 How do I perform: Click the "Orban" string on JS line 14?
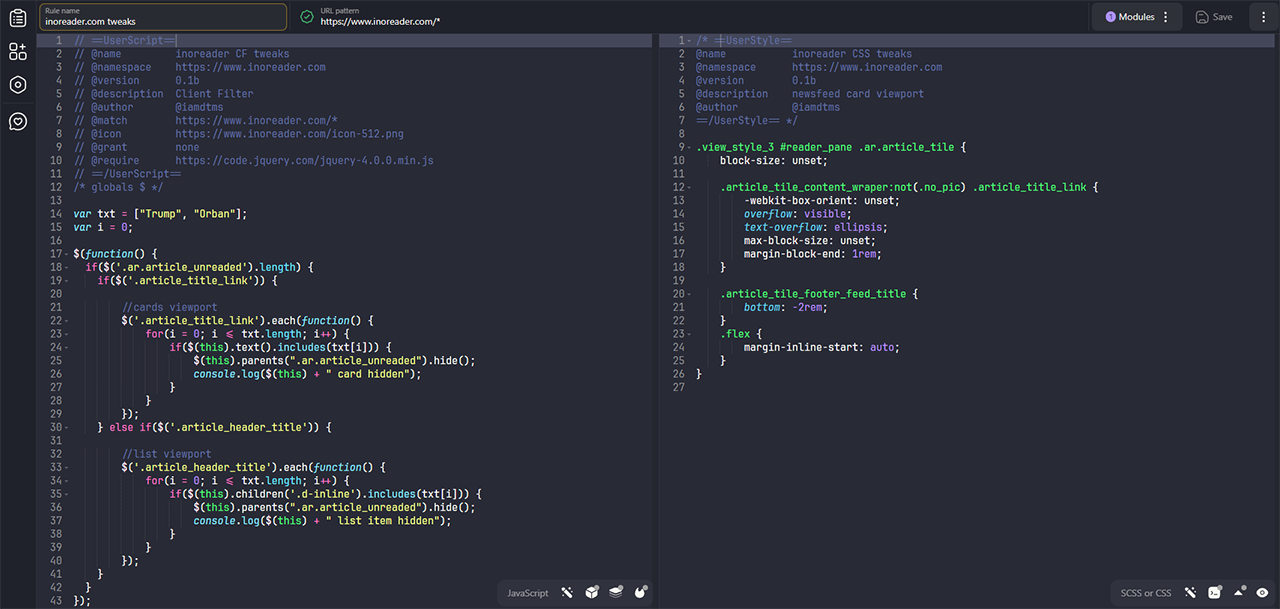214,214
